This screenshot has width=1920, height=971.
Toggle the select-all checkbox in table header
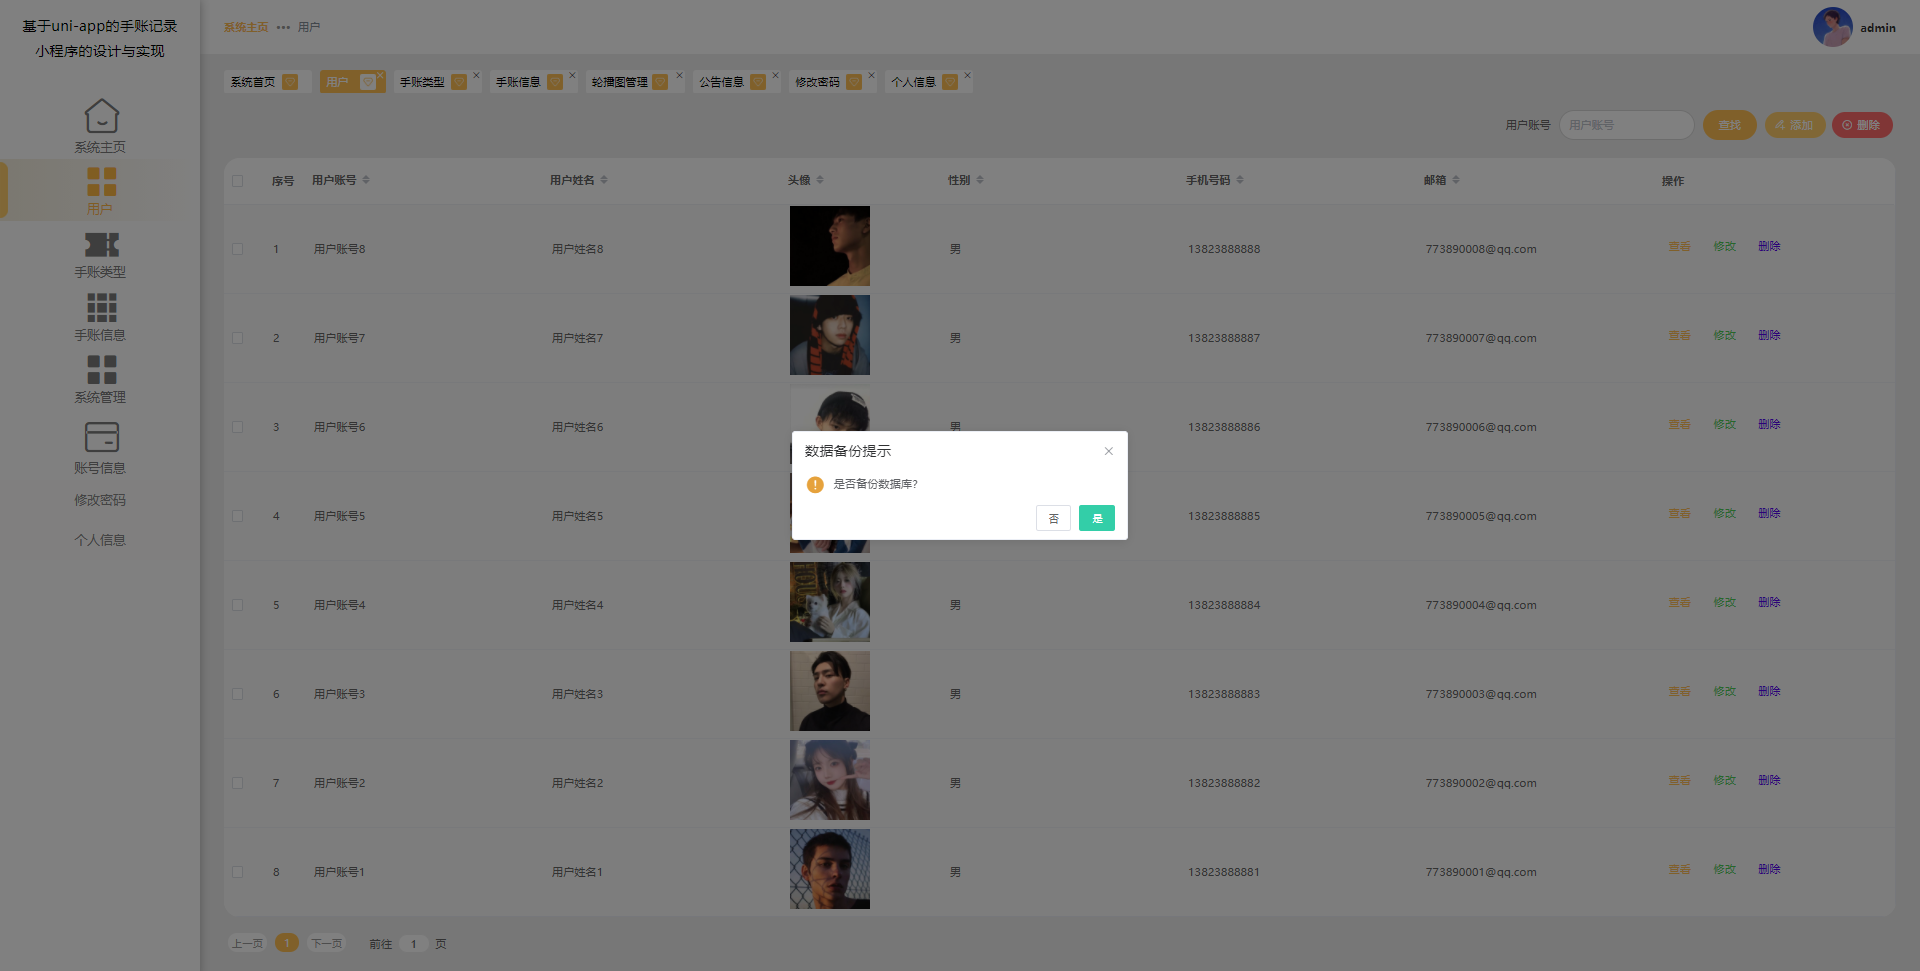pos(238,181)
